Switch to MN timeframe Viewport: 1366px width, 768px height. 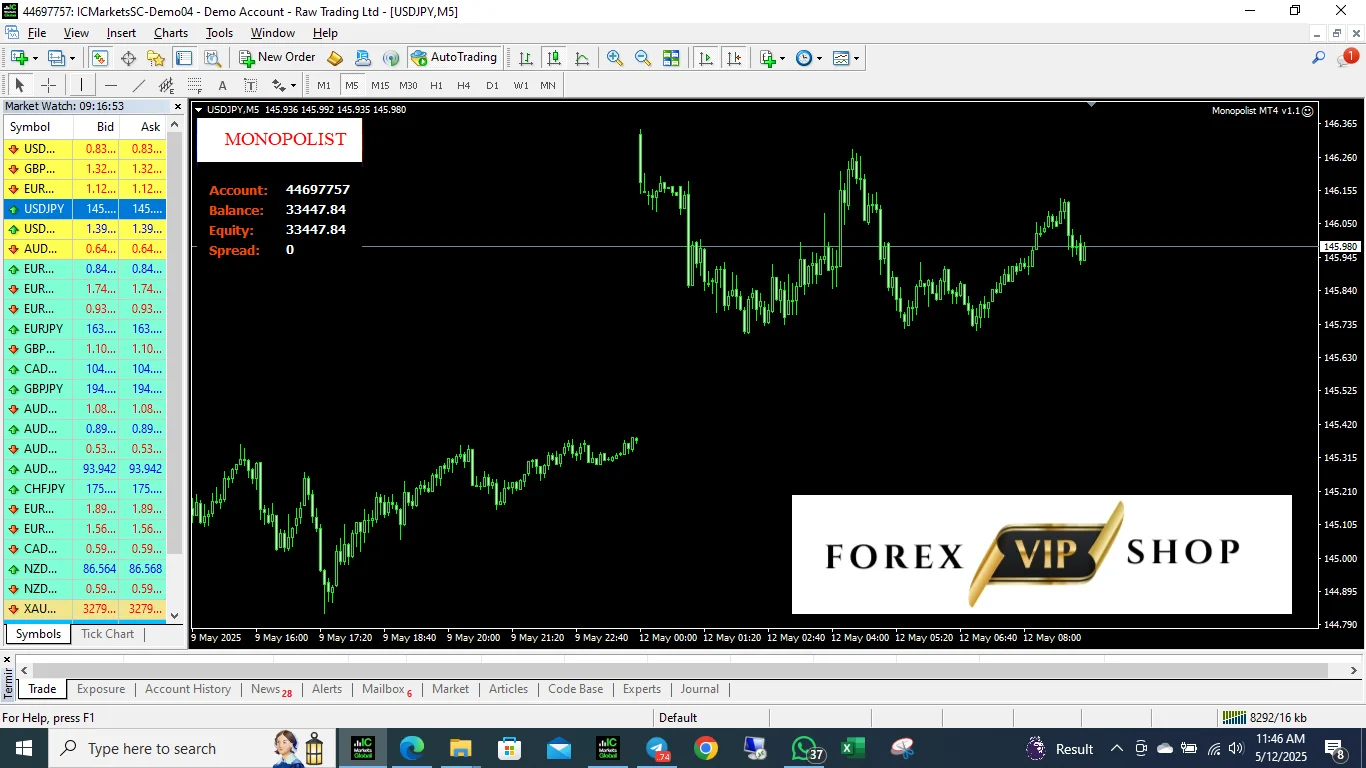[548, 85]
